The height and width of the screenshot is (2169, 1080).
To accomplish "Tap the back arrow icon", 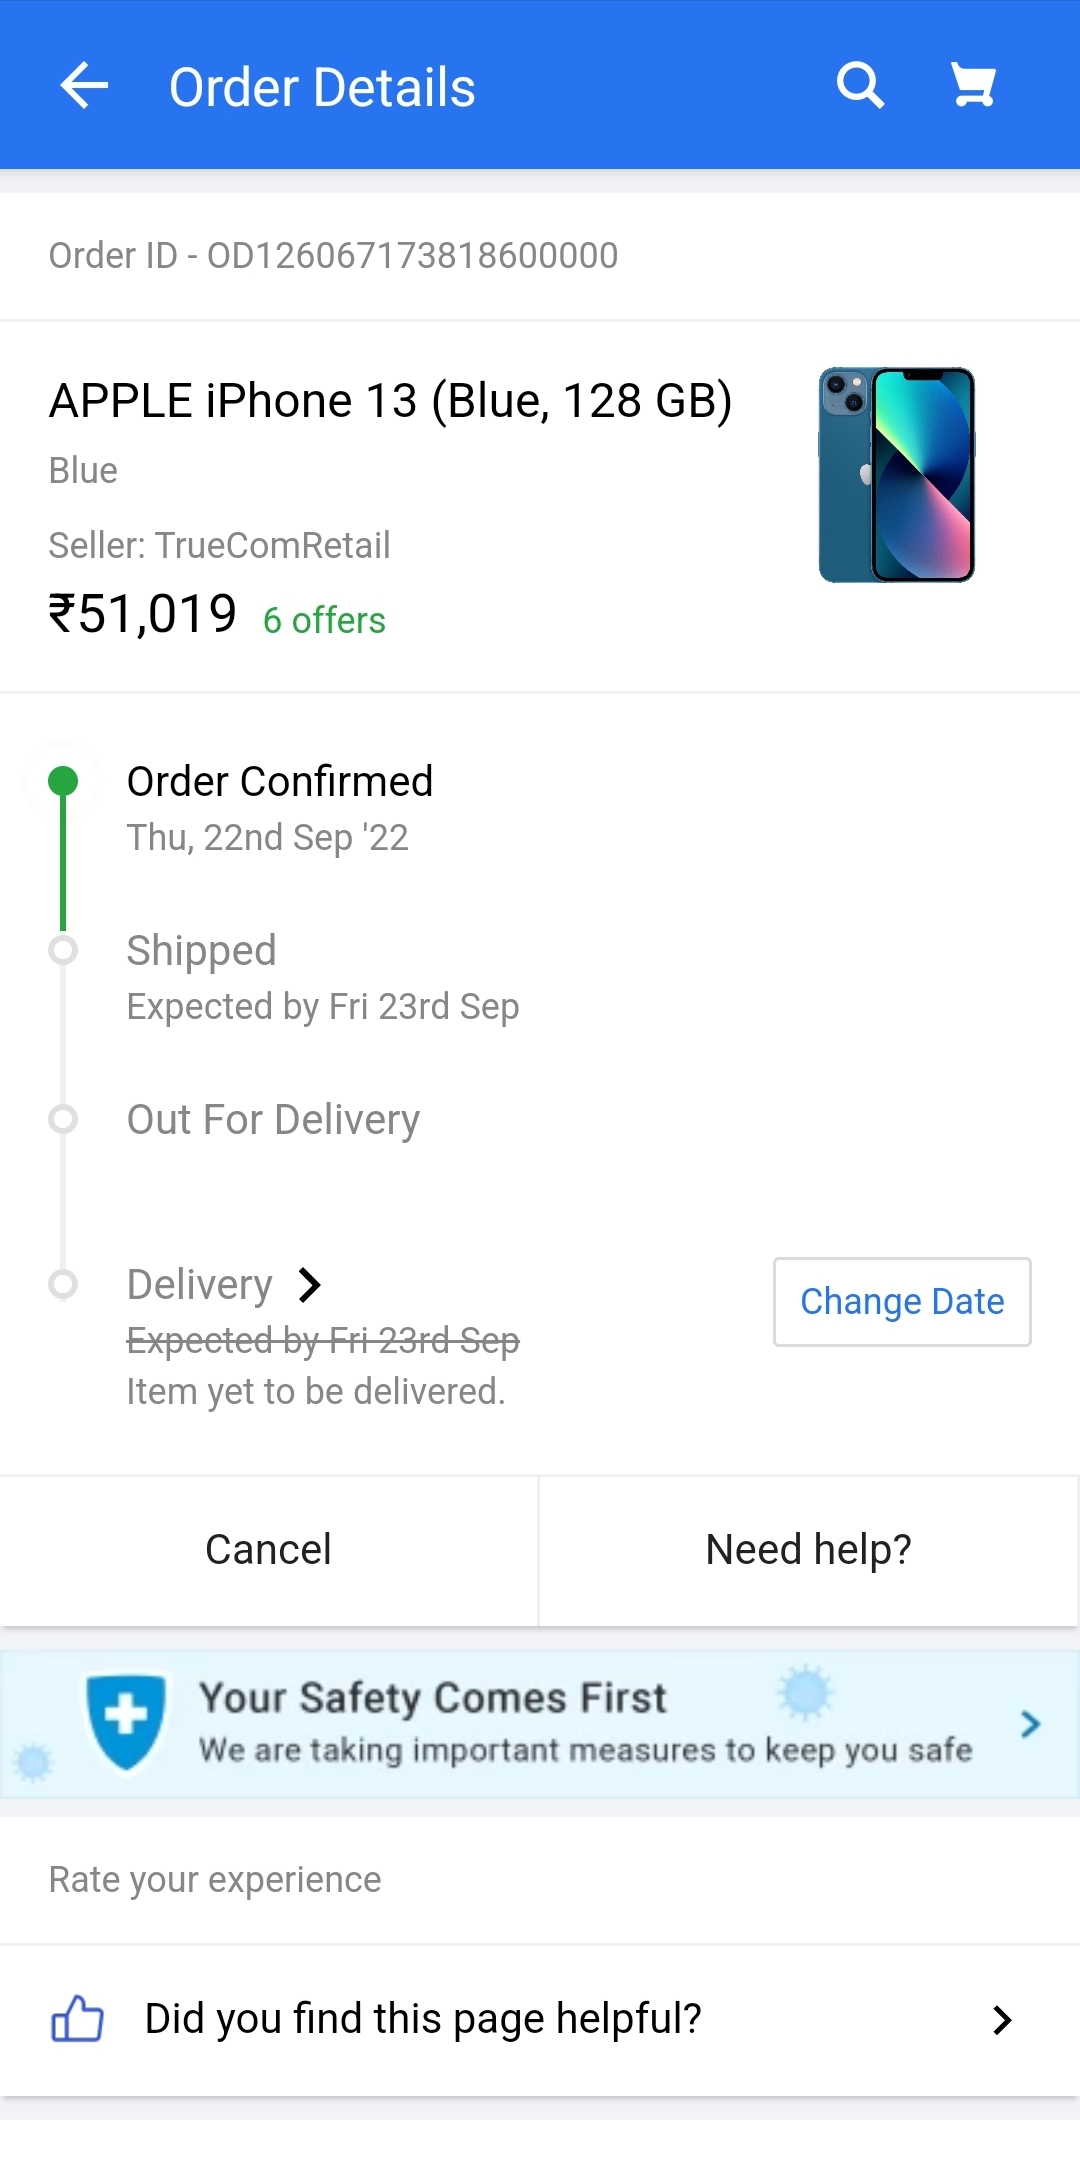I will 84,86.
